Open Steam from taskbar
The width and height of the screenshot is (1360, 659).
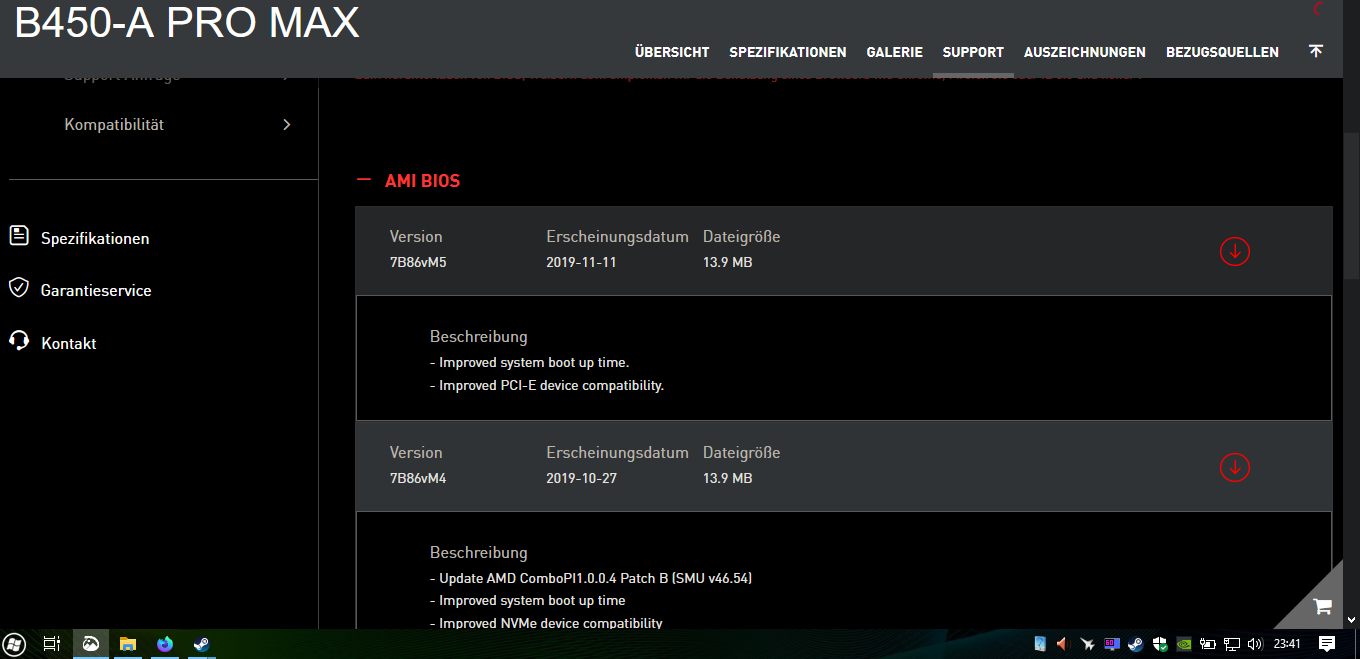pyautogui.click(x=202, y=644)
